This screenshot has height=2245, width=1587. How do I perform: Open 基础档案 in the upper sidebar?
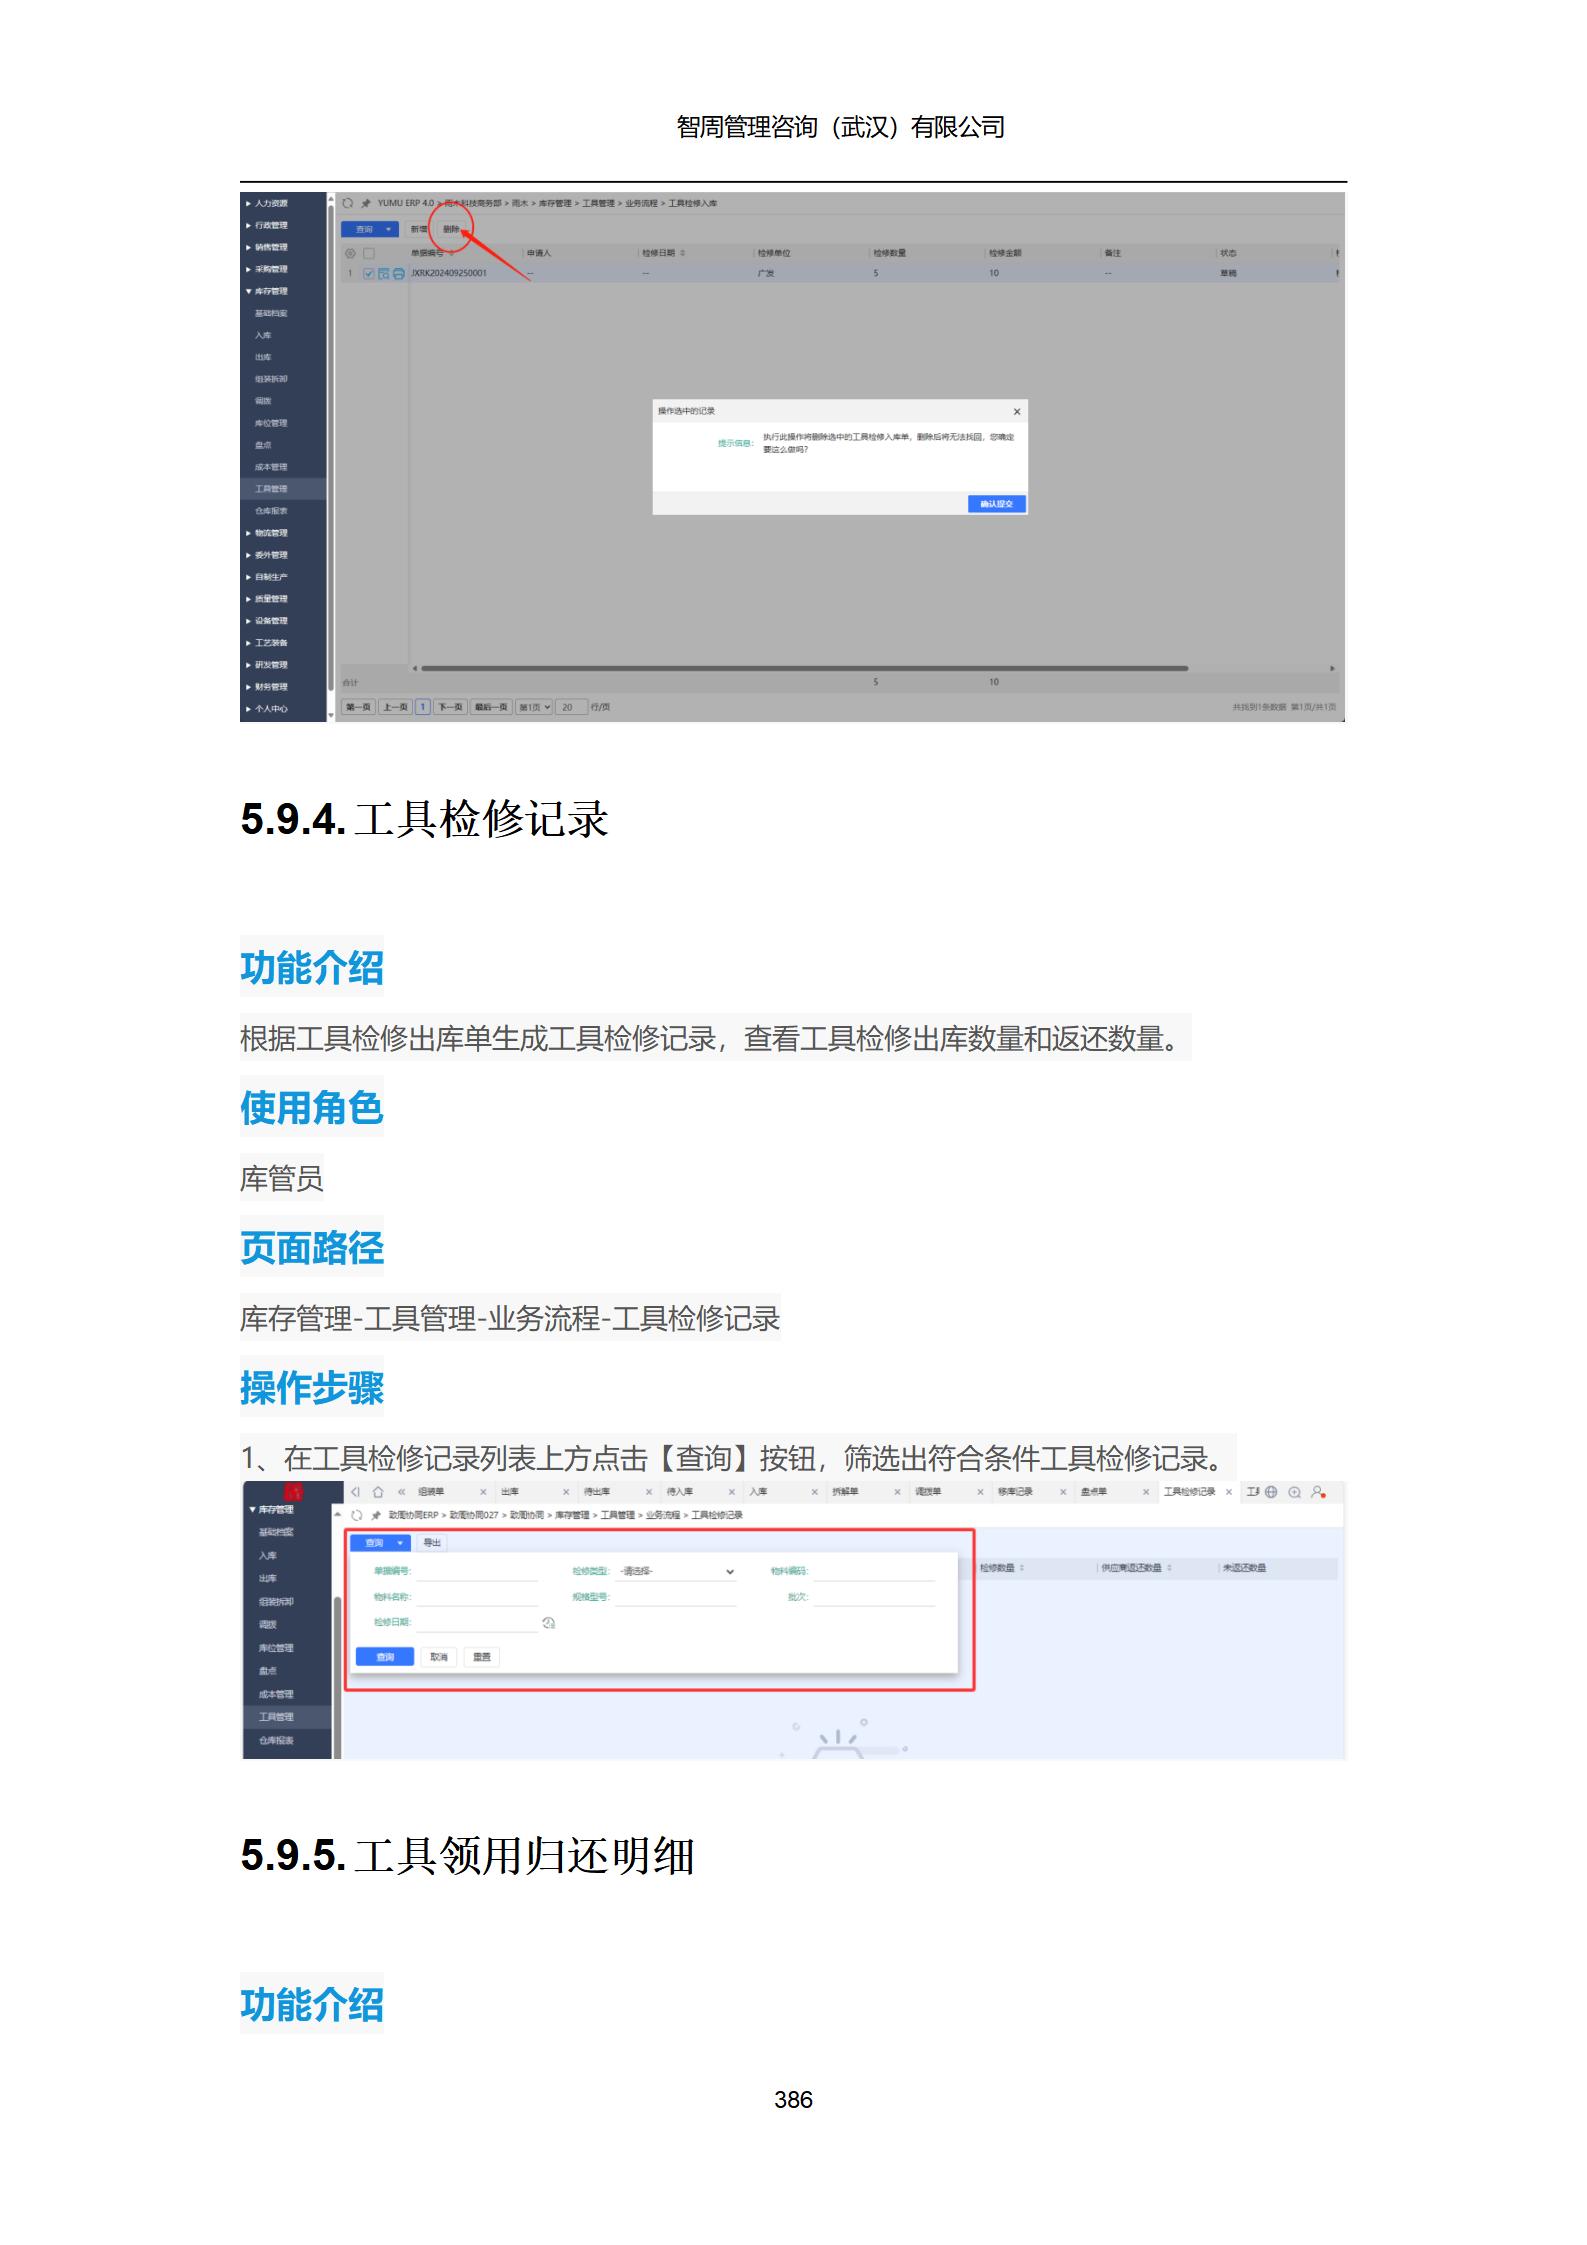[271, 313]
